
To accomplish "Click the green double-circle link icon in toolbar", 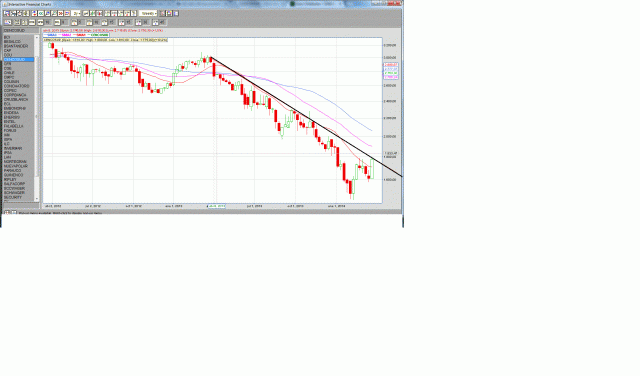I will [x=41, y=13].
